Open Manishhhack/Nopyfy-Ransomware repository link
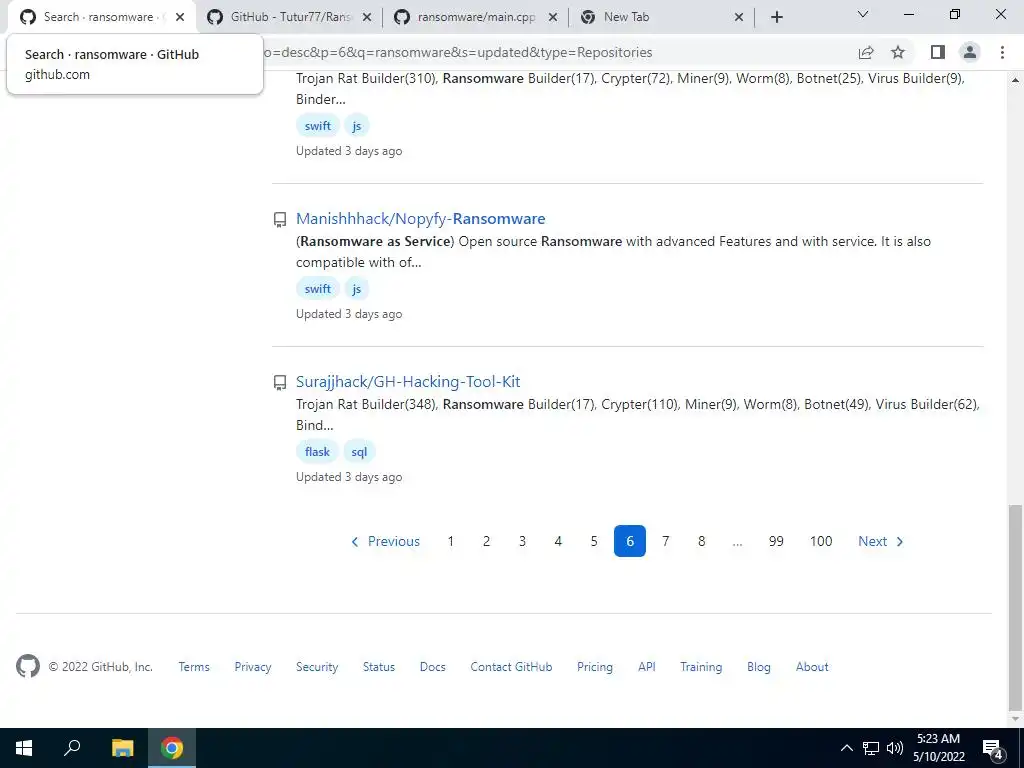Viewport: 1024px width, 768px height. [421, 219]
